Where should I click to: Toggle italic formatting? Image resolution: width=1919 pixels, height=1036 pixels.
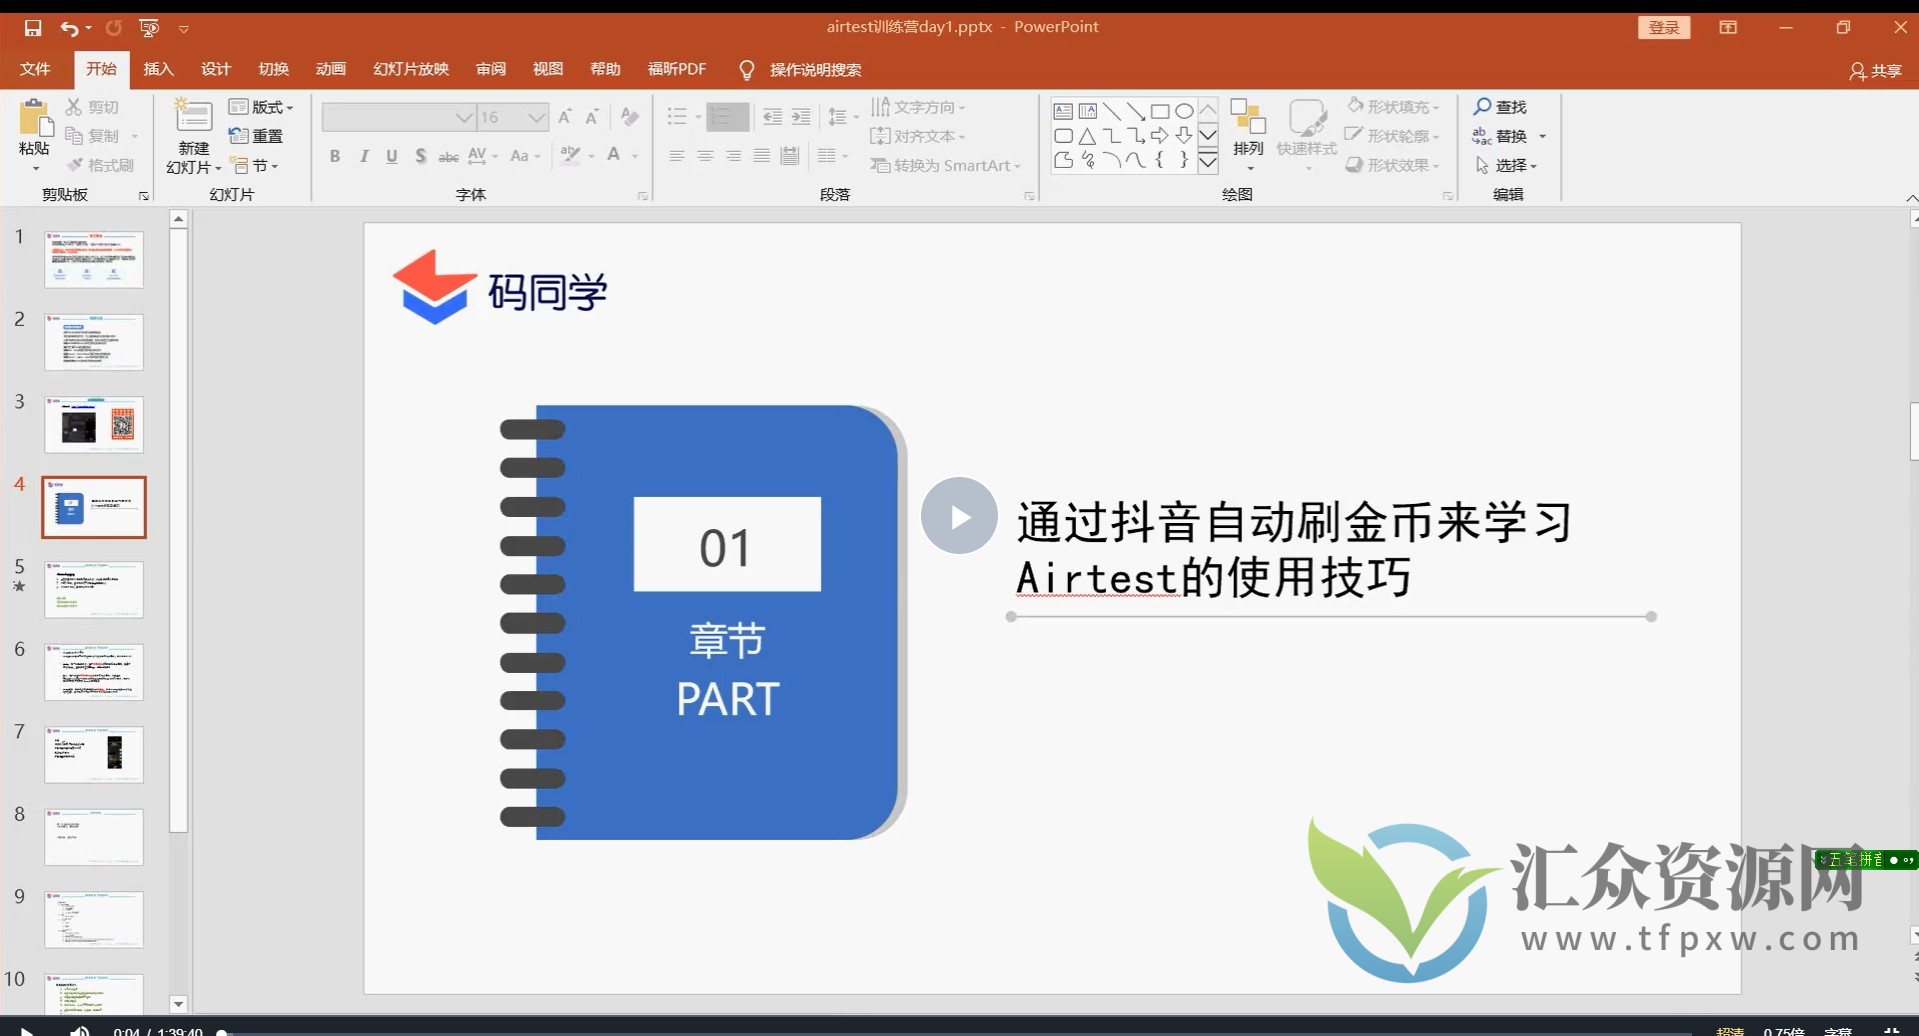tap(363, 156)
